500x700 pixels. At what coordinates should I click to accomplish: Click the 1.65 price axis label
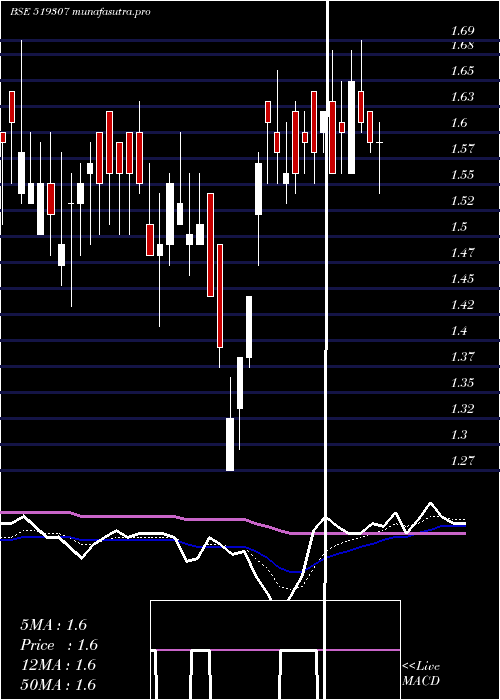[462, 71]
